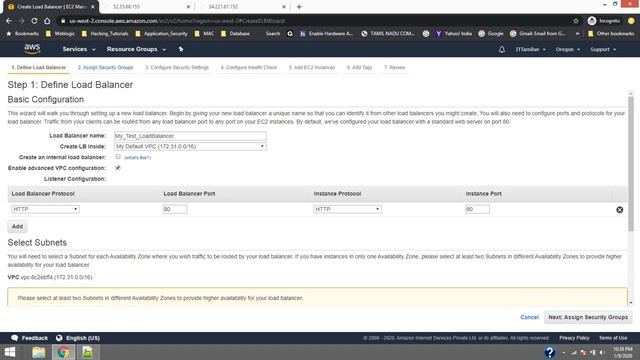Open the Feedback chat icon
640x360 pixels.
tap(15, 338)
